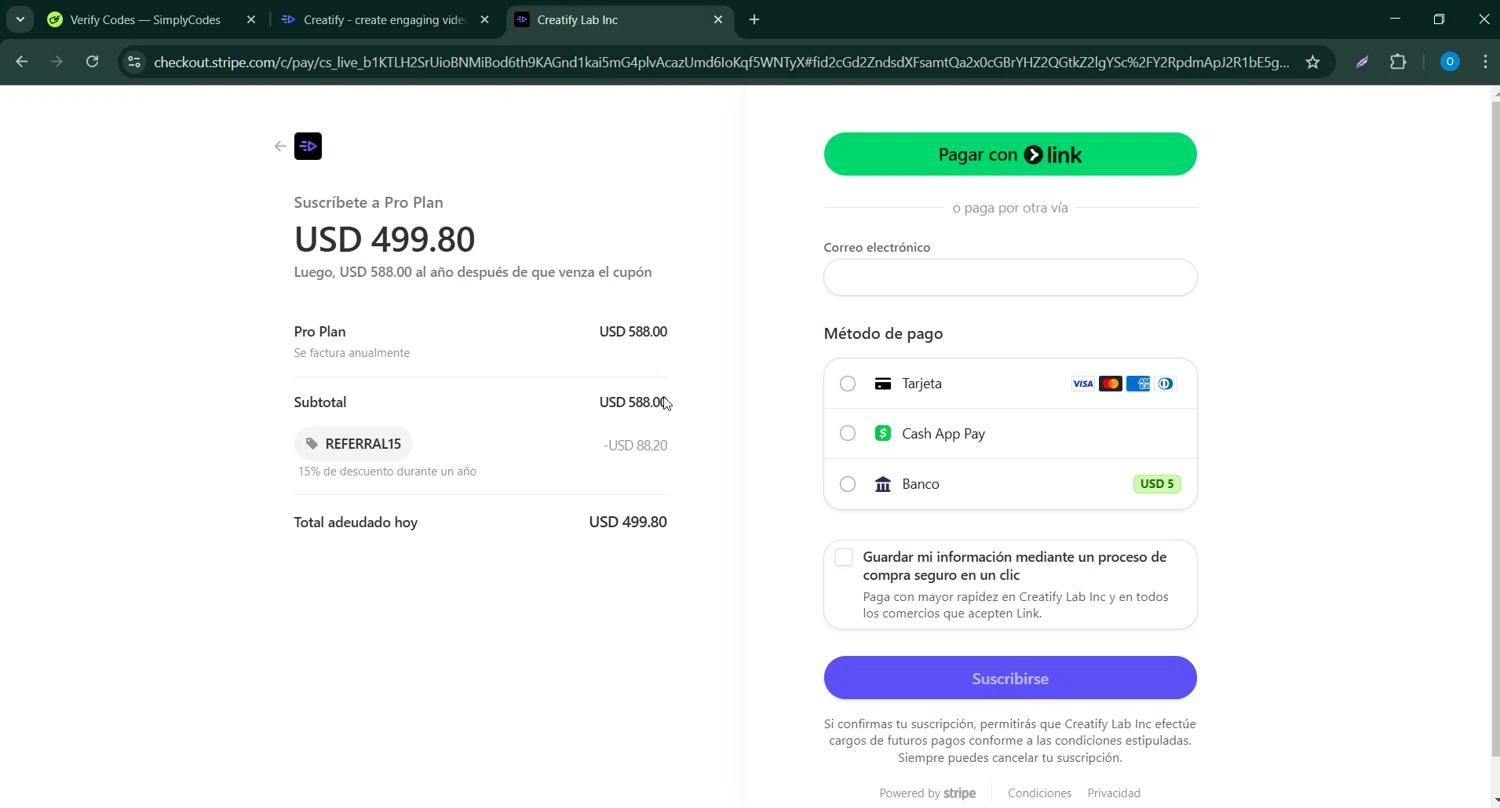Click the Diners Club logo

pos(1165,384)
